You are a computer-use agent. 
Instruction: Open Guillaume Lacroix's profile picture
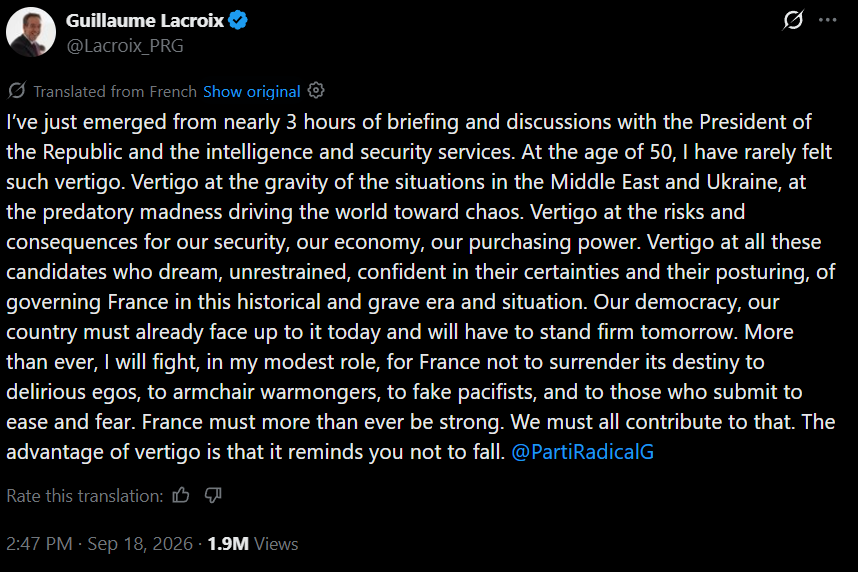pyautogui.click(x=31, y=32)
